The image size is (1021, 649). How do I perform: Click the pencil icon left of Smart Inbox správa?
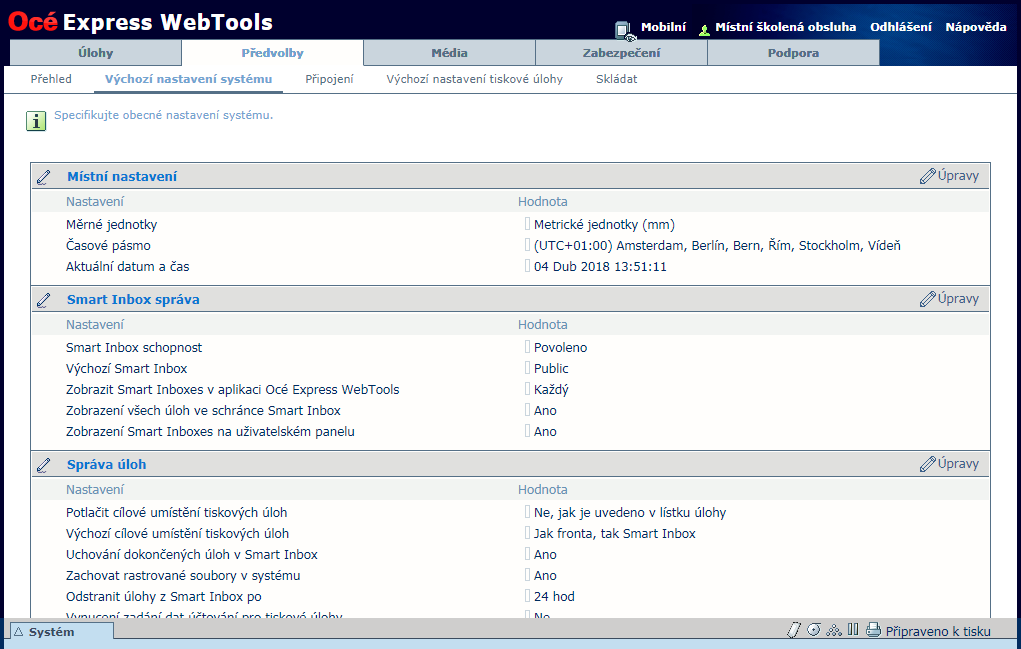(44, 300)
